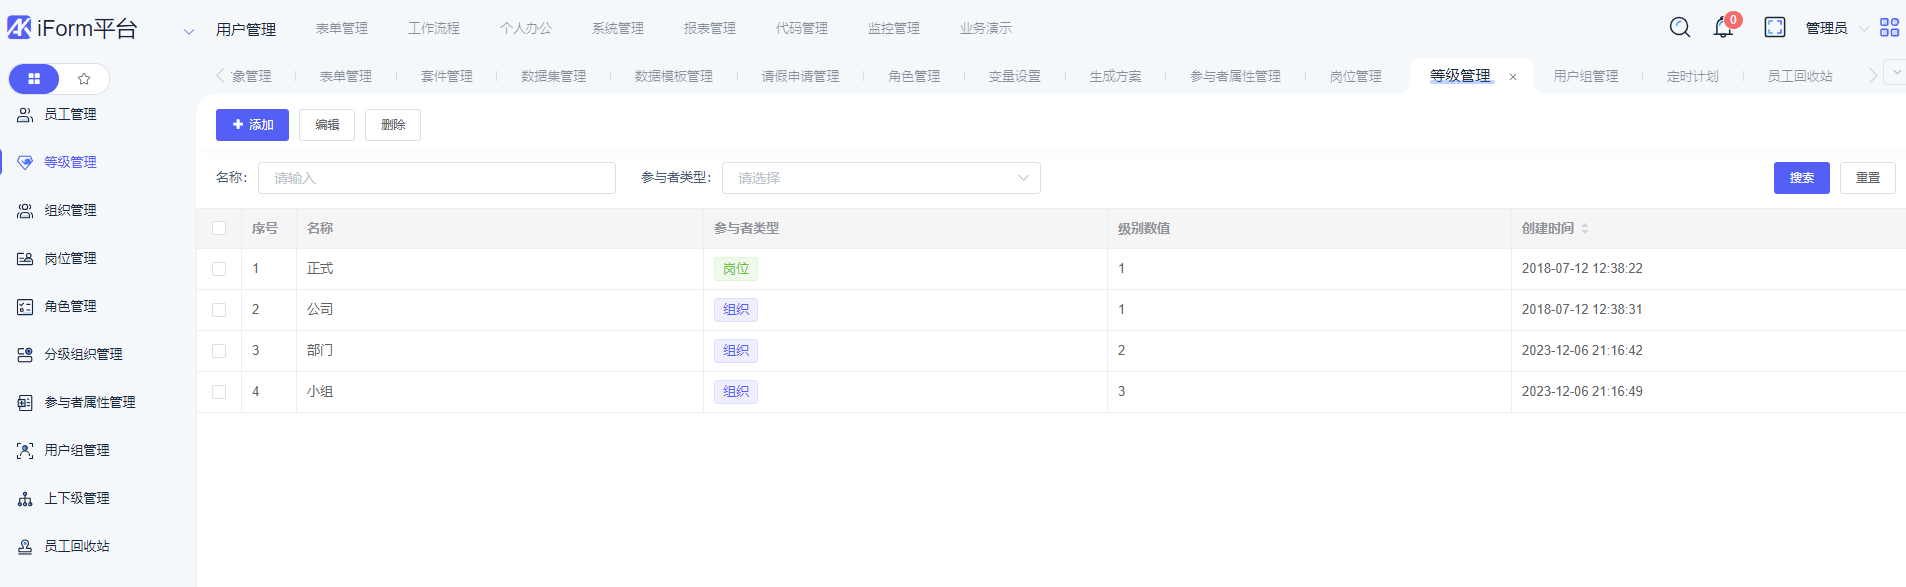The width and height of the screenshot is (1906, 587).
Task: Open the notifications bell icon
Action: coord(1723,28)
